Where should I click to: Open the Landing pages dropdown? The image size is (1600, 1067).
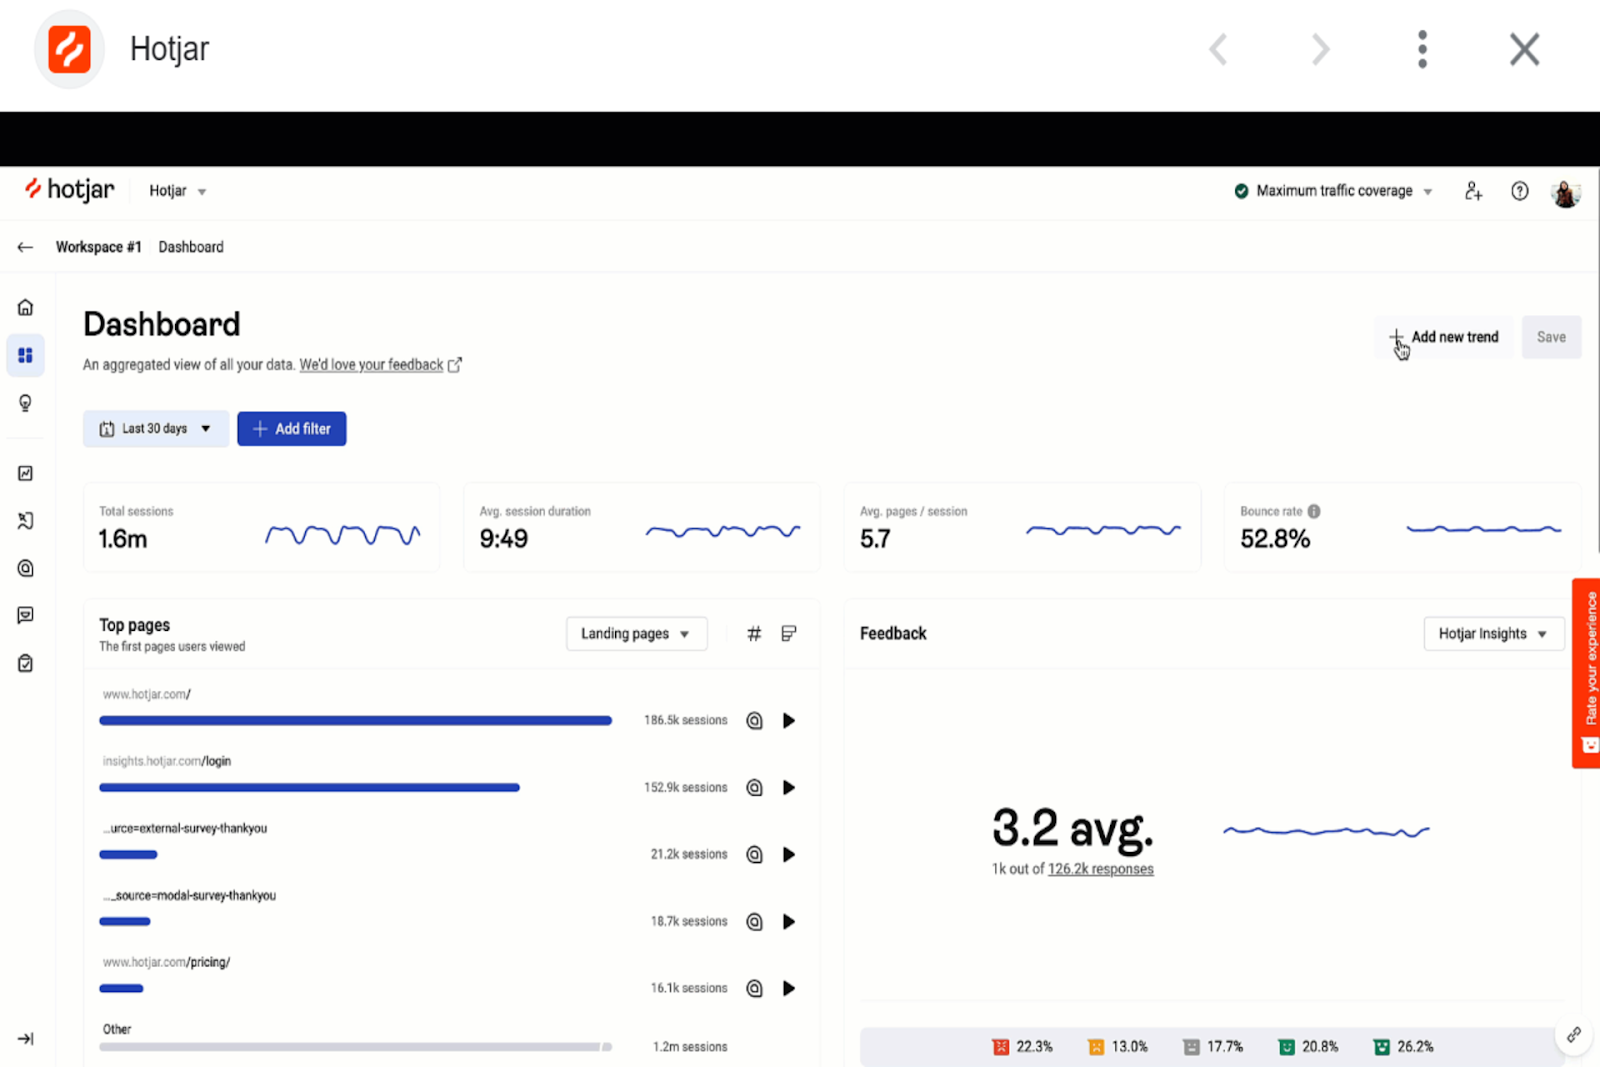pos(636,634)
